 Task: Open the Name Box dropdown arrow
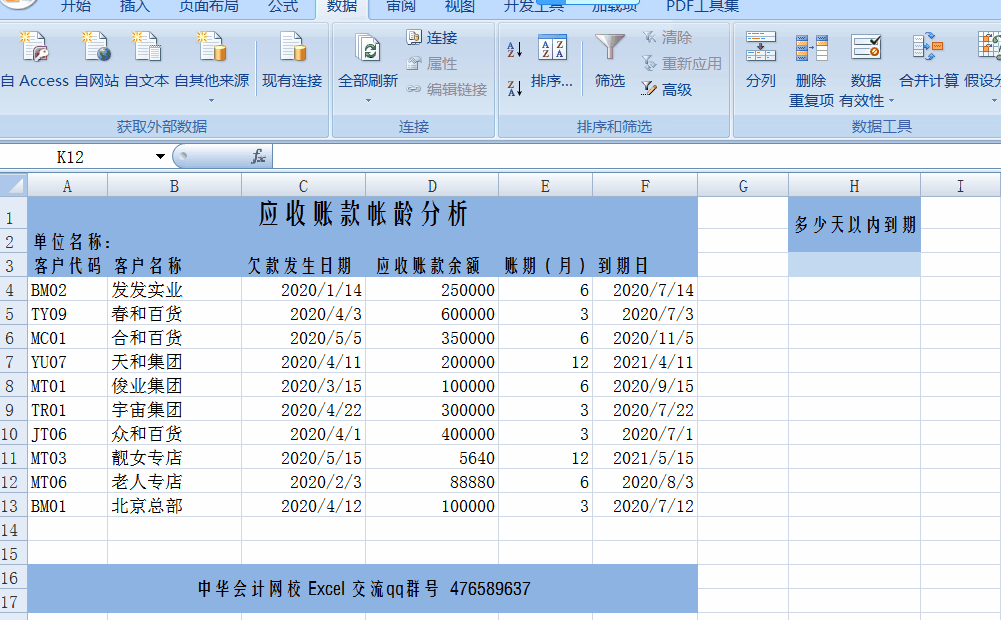point(160,156)
